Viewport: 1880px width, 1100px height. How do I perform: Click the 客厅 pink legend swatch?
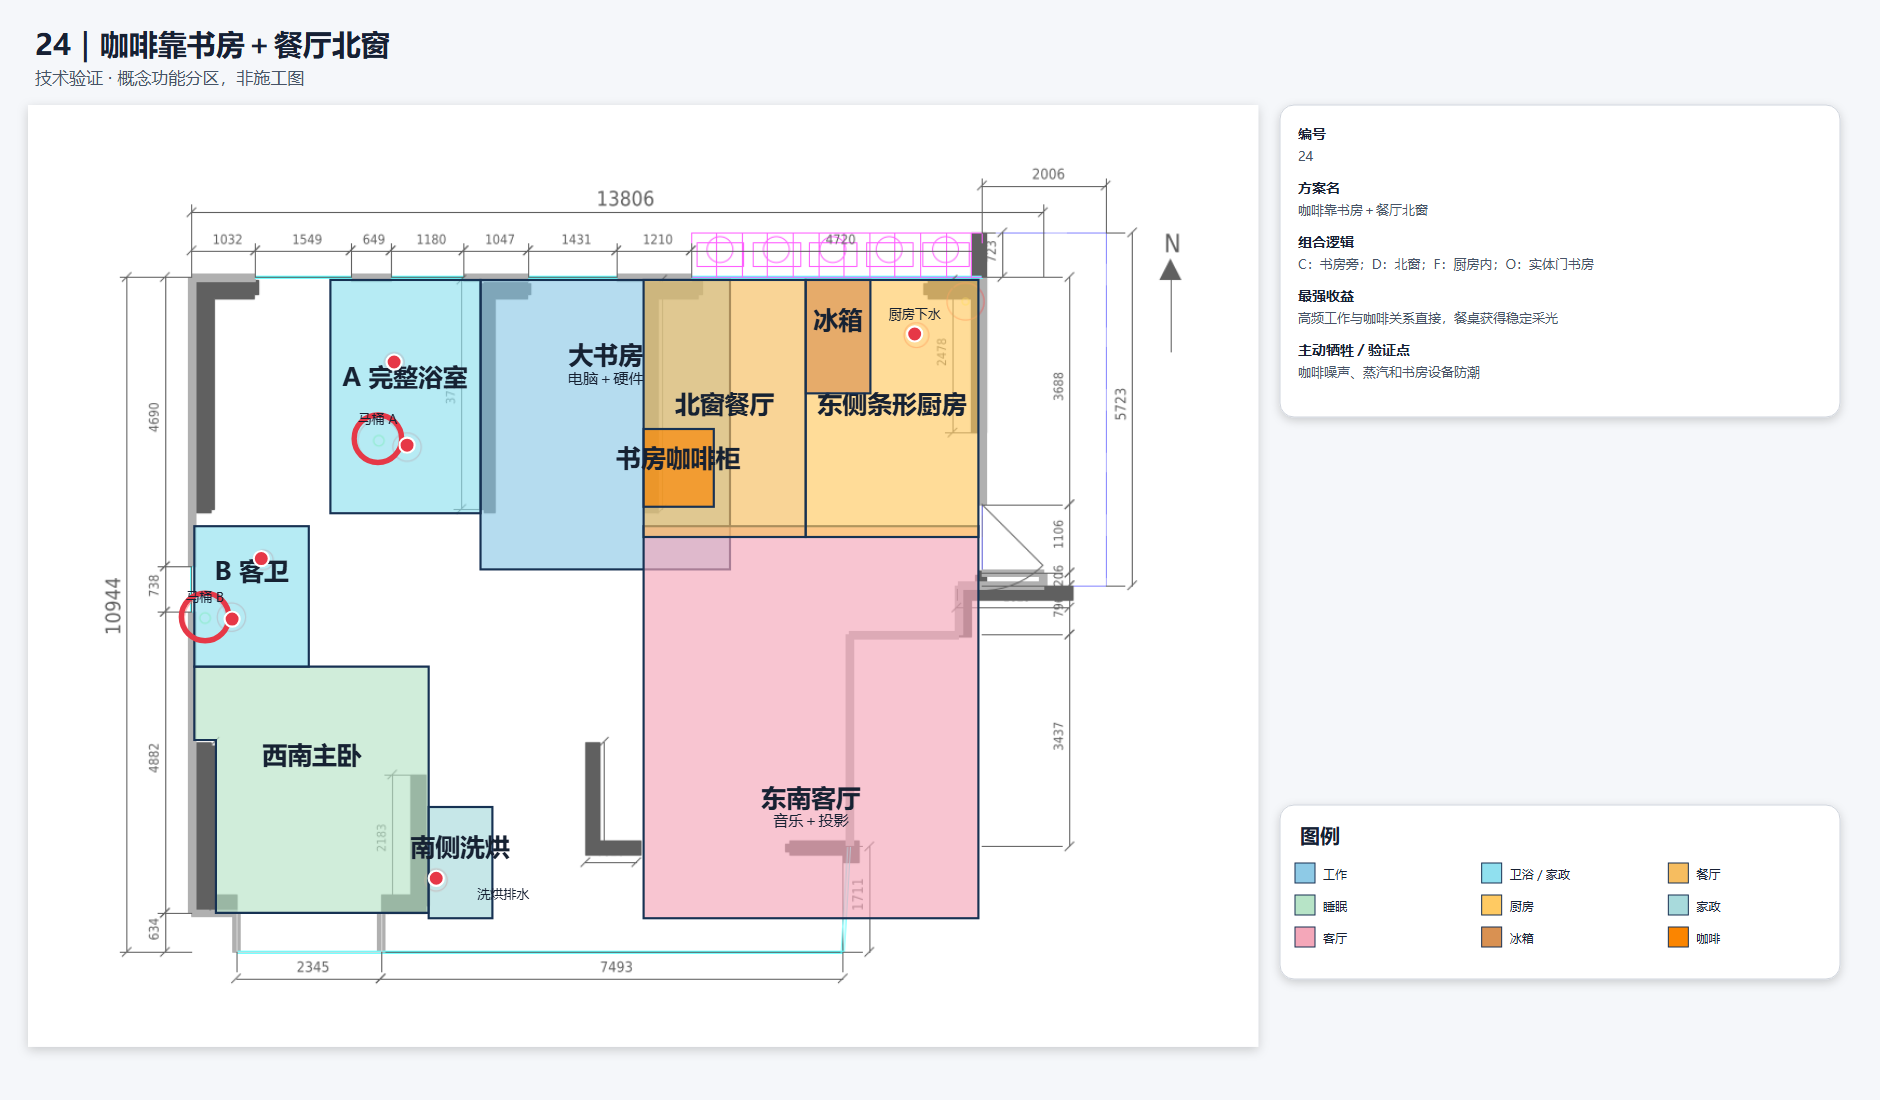(x=1304, y=937)
